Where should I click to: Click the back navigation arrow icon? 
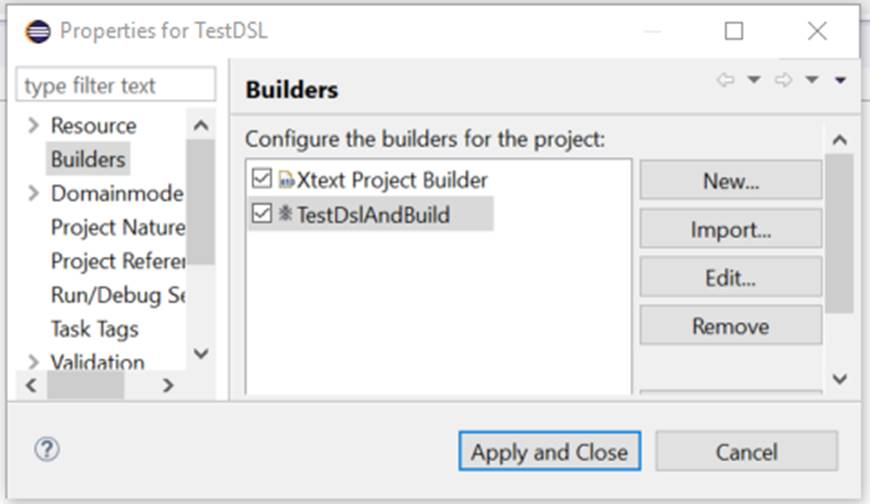725,80
